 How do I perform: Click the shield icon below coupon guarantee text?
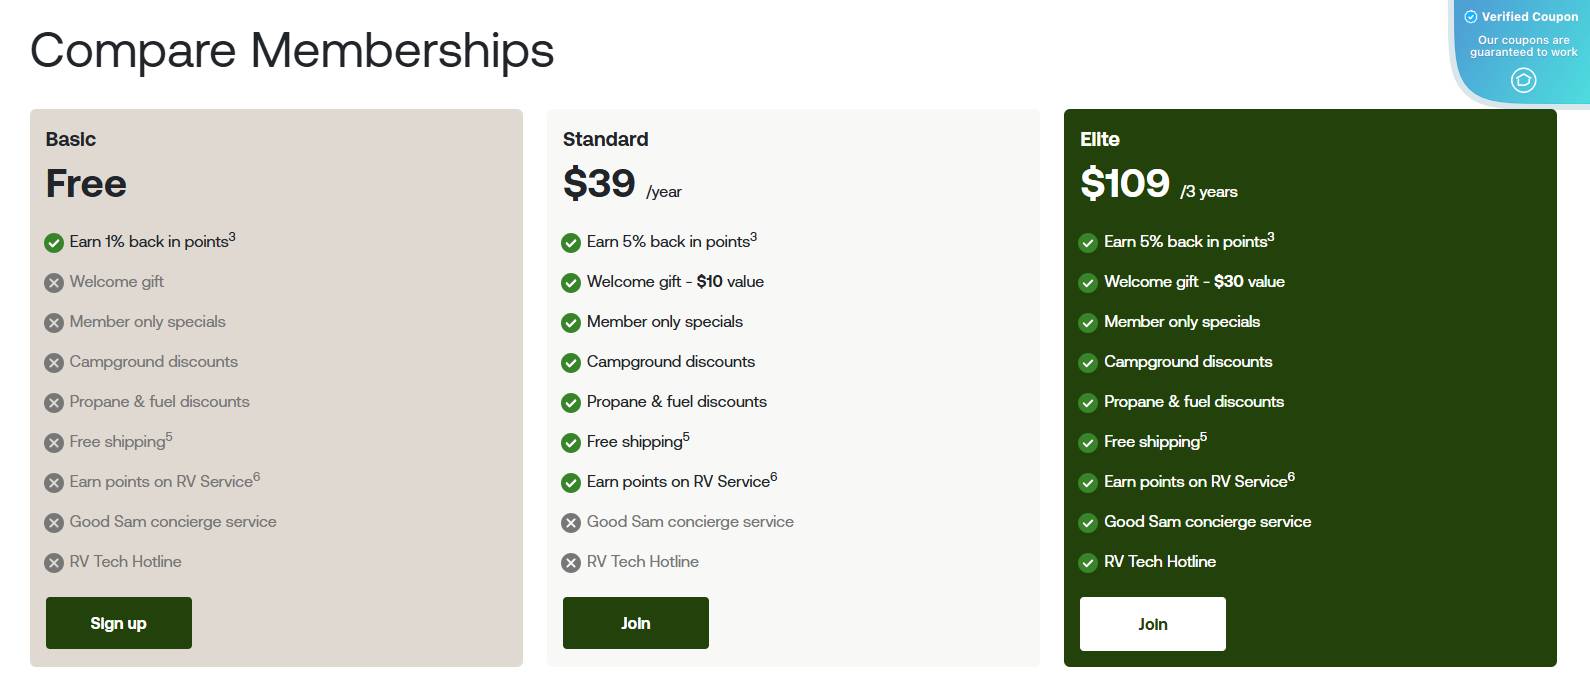coord(1523,80)
